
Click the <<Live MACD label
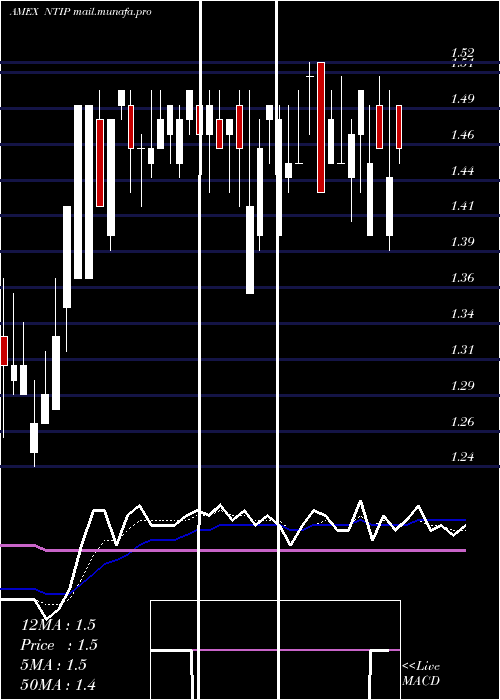[x=421, y=673]
